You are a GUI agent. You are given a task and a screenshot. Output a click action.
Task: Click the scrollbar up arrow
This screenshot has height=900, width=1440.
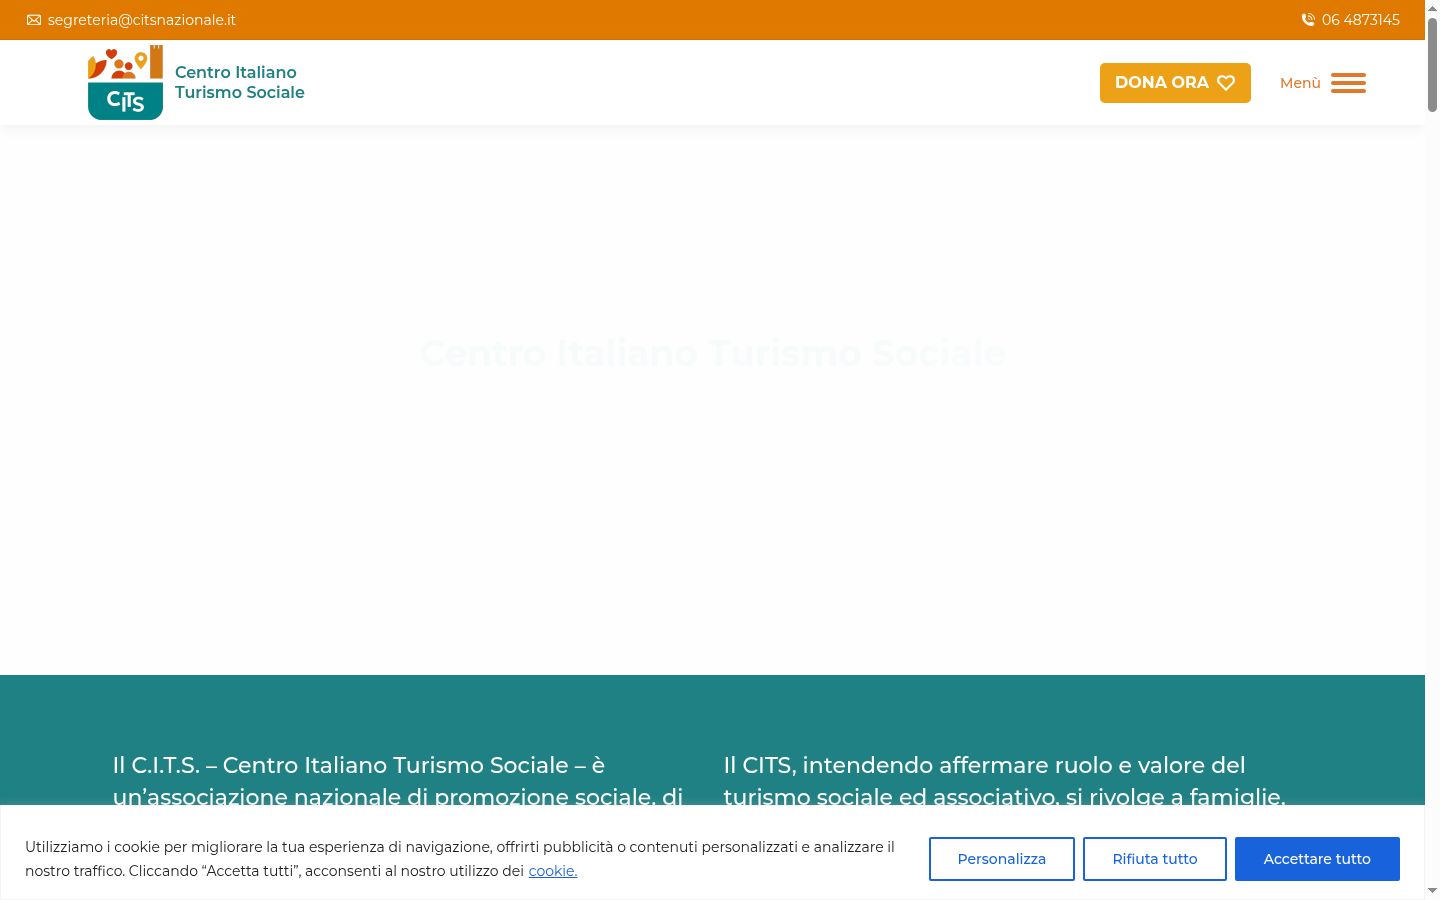1432,7
